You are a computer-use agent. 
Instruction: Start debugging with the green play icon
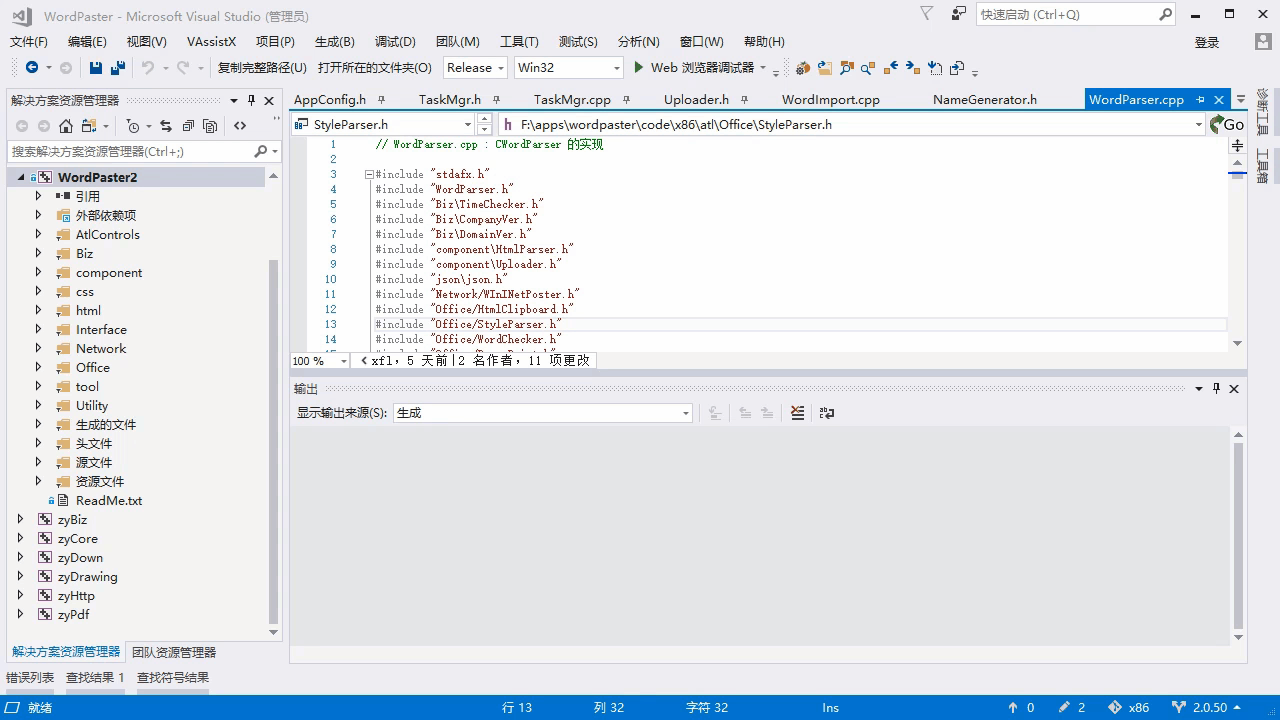638,68
